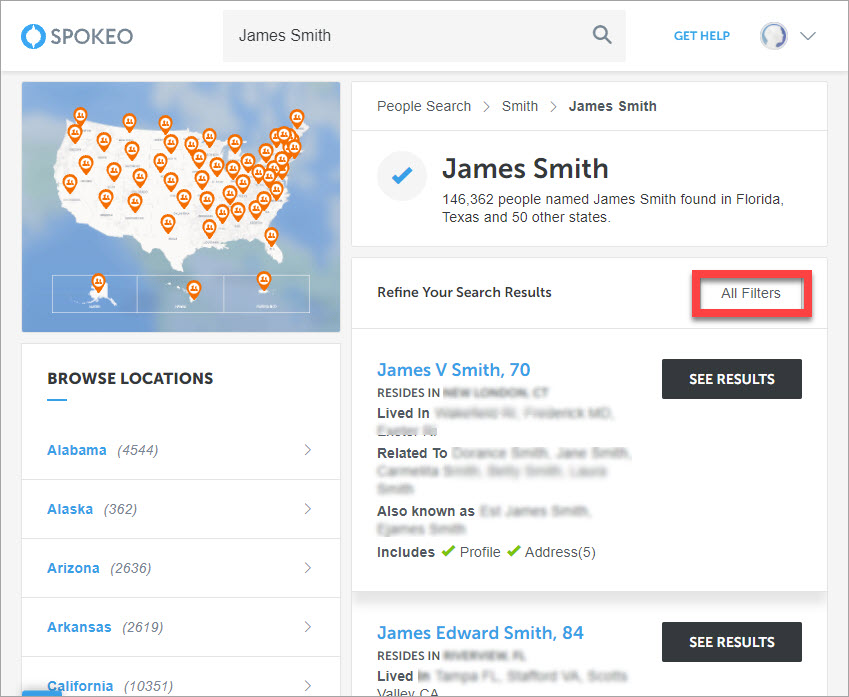Open the user profile avatar
This screenshot has height=697, width=849.
[x=773, y=36]
